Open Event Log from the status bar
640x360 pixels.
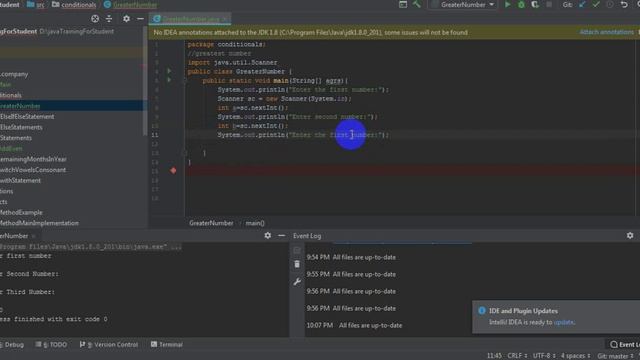(x=624, y=344)
